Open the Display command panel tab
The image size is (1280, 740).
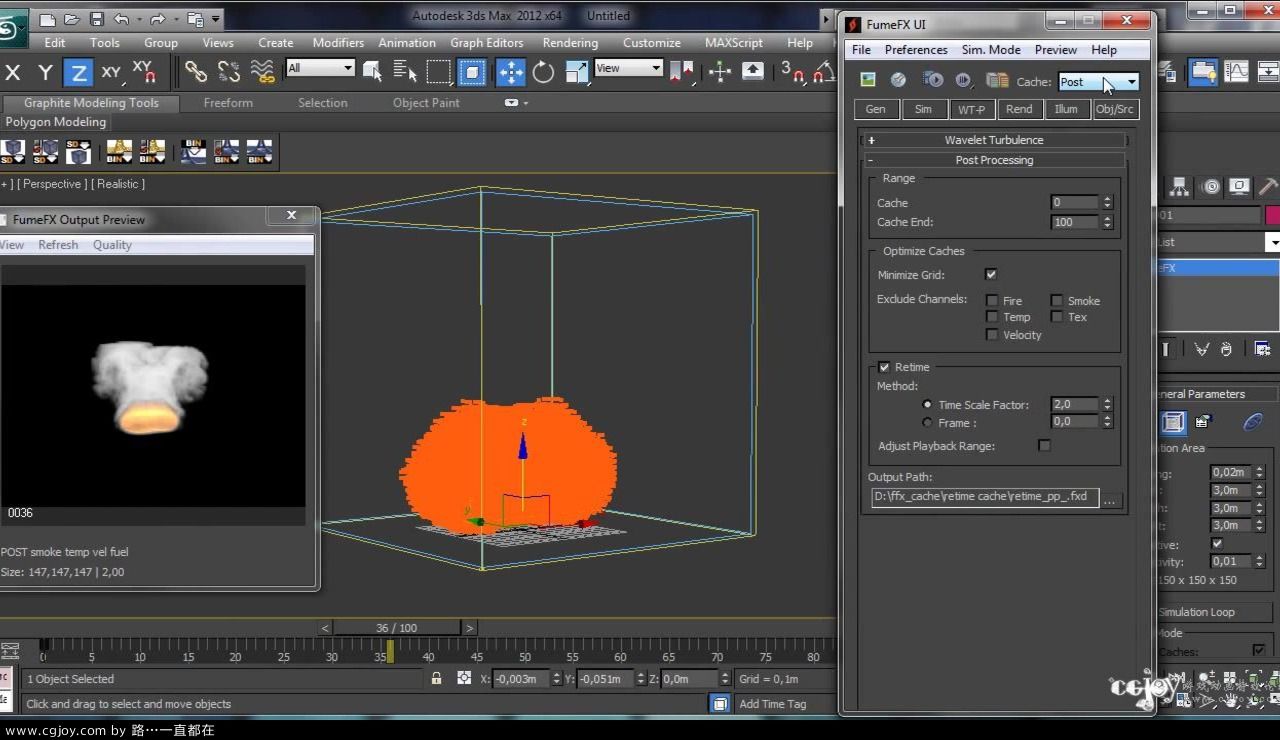pyautogui.click(x=1240, y=186)
